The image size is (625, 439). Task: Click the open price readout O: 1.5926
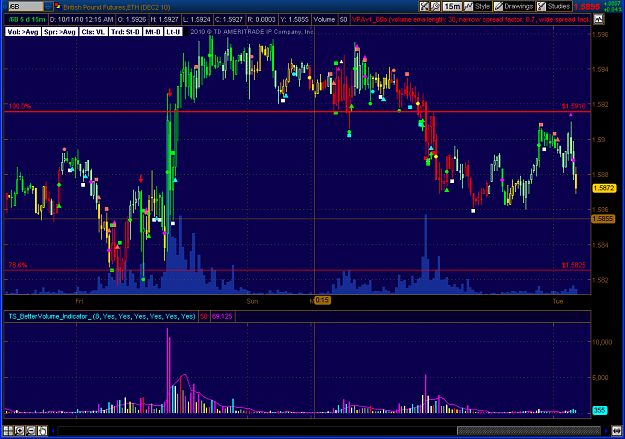(x=131, y=19)
